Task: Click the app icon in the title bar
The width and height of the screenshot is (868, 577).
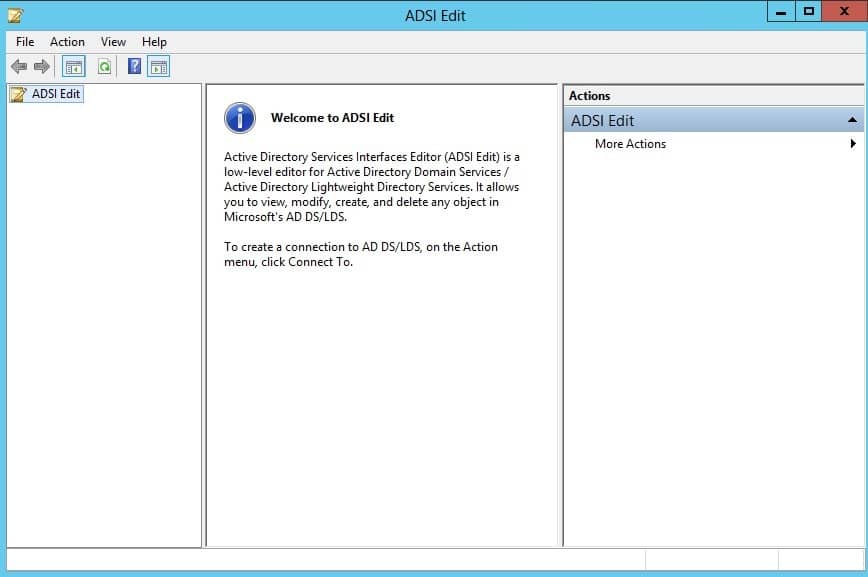Action: [x=15, y=15]
